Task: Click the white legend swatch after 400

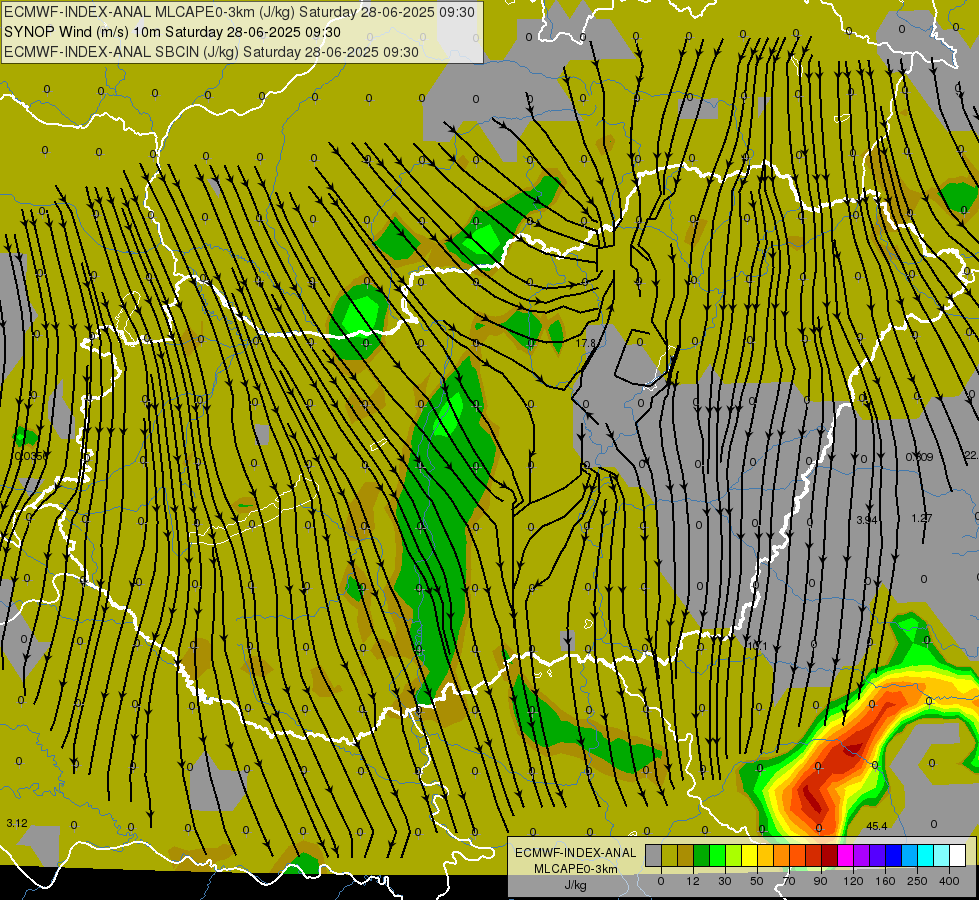Action: click(x=958, y=856)
